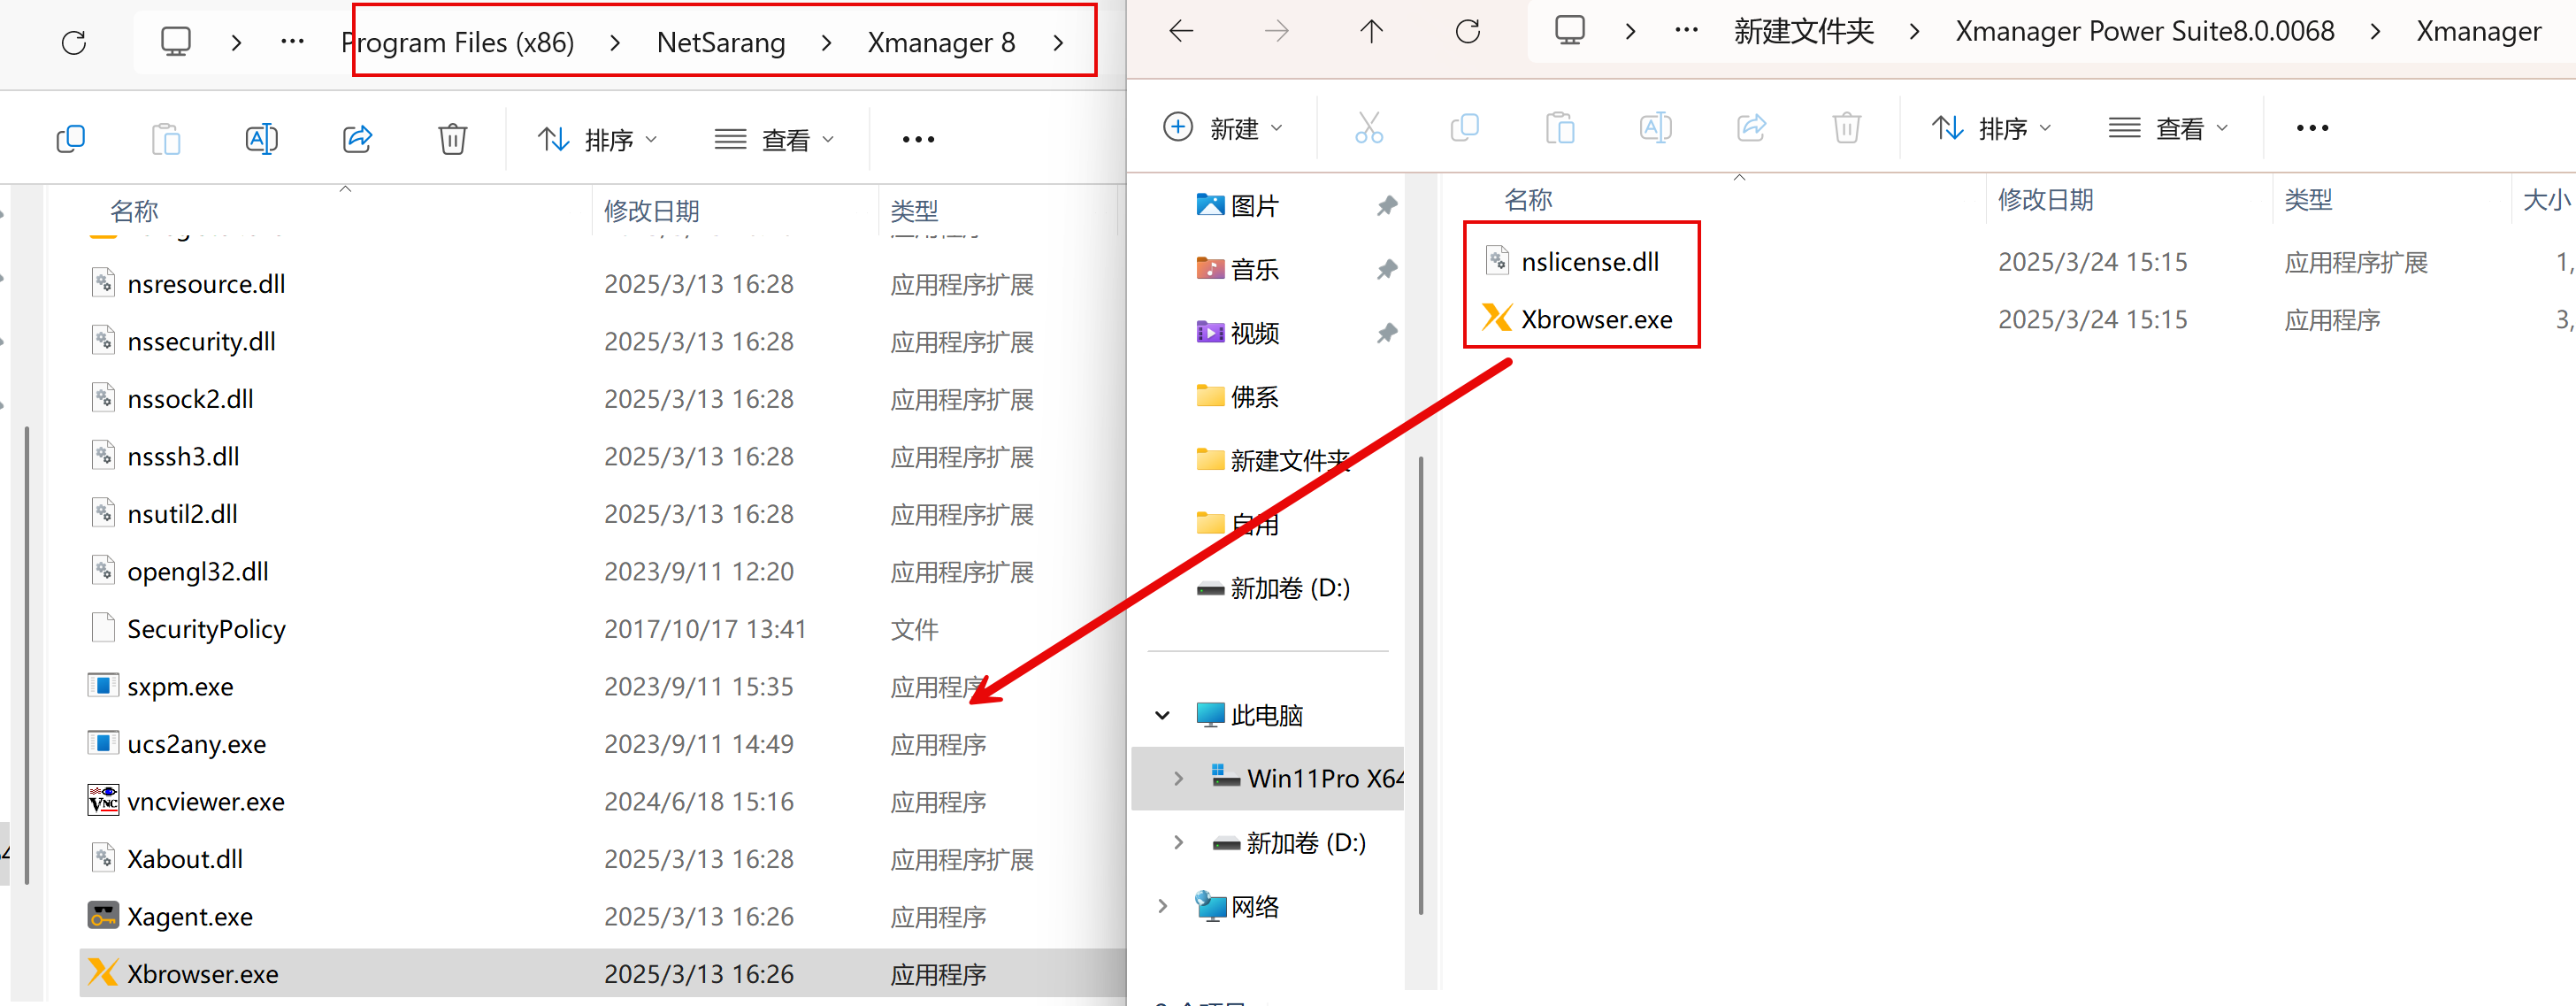Click the share icon in left toolbar
The height and width of the screenshot is (1006, 2576).
tap(357, 139)
